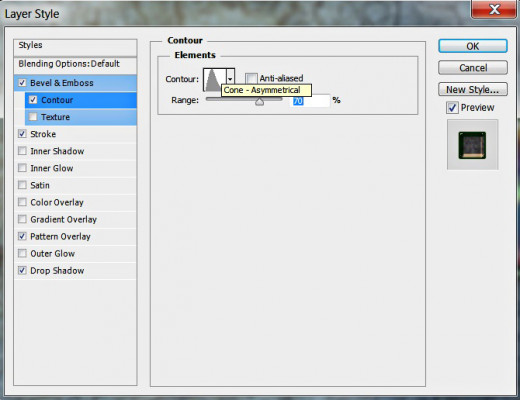Click the OK button
The image size is (520, 400).
(473, 46)
